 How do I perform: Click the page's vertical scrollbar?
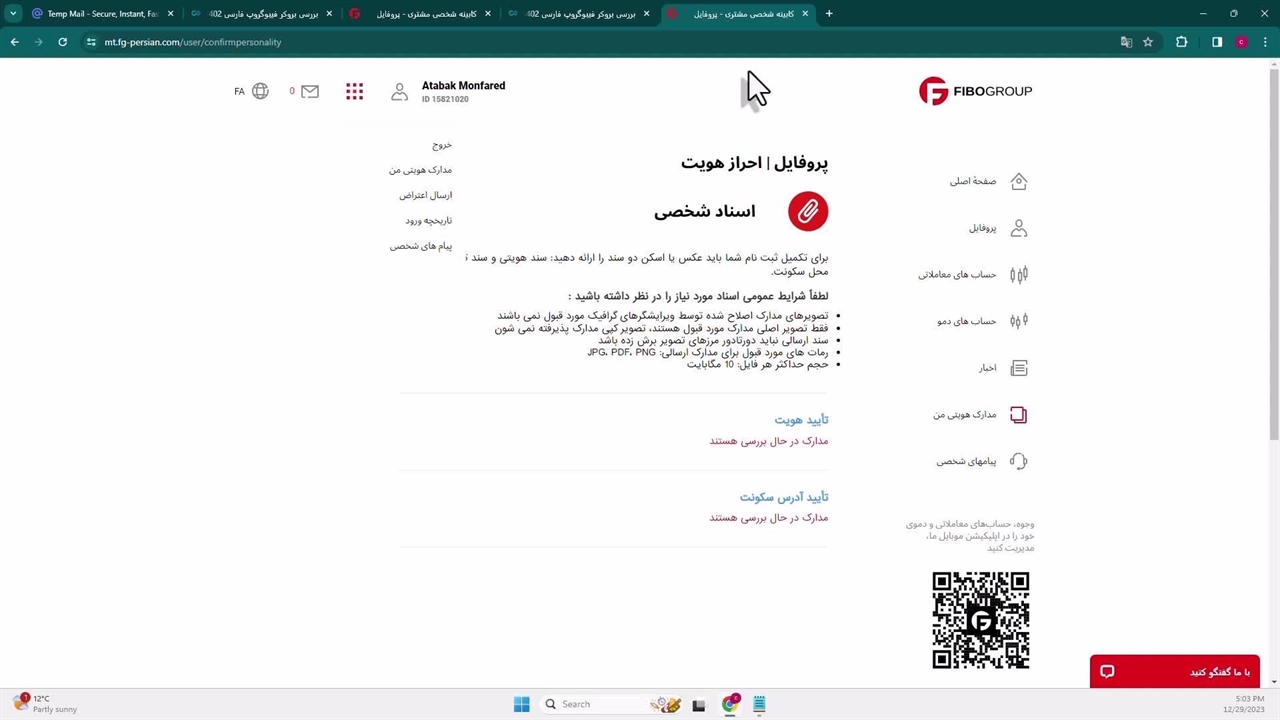point(1273,250)
